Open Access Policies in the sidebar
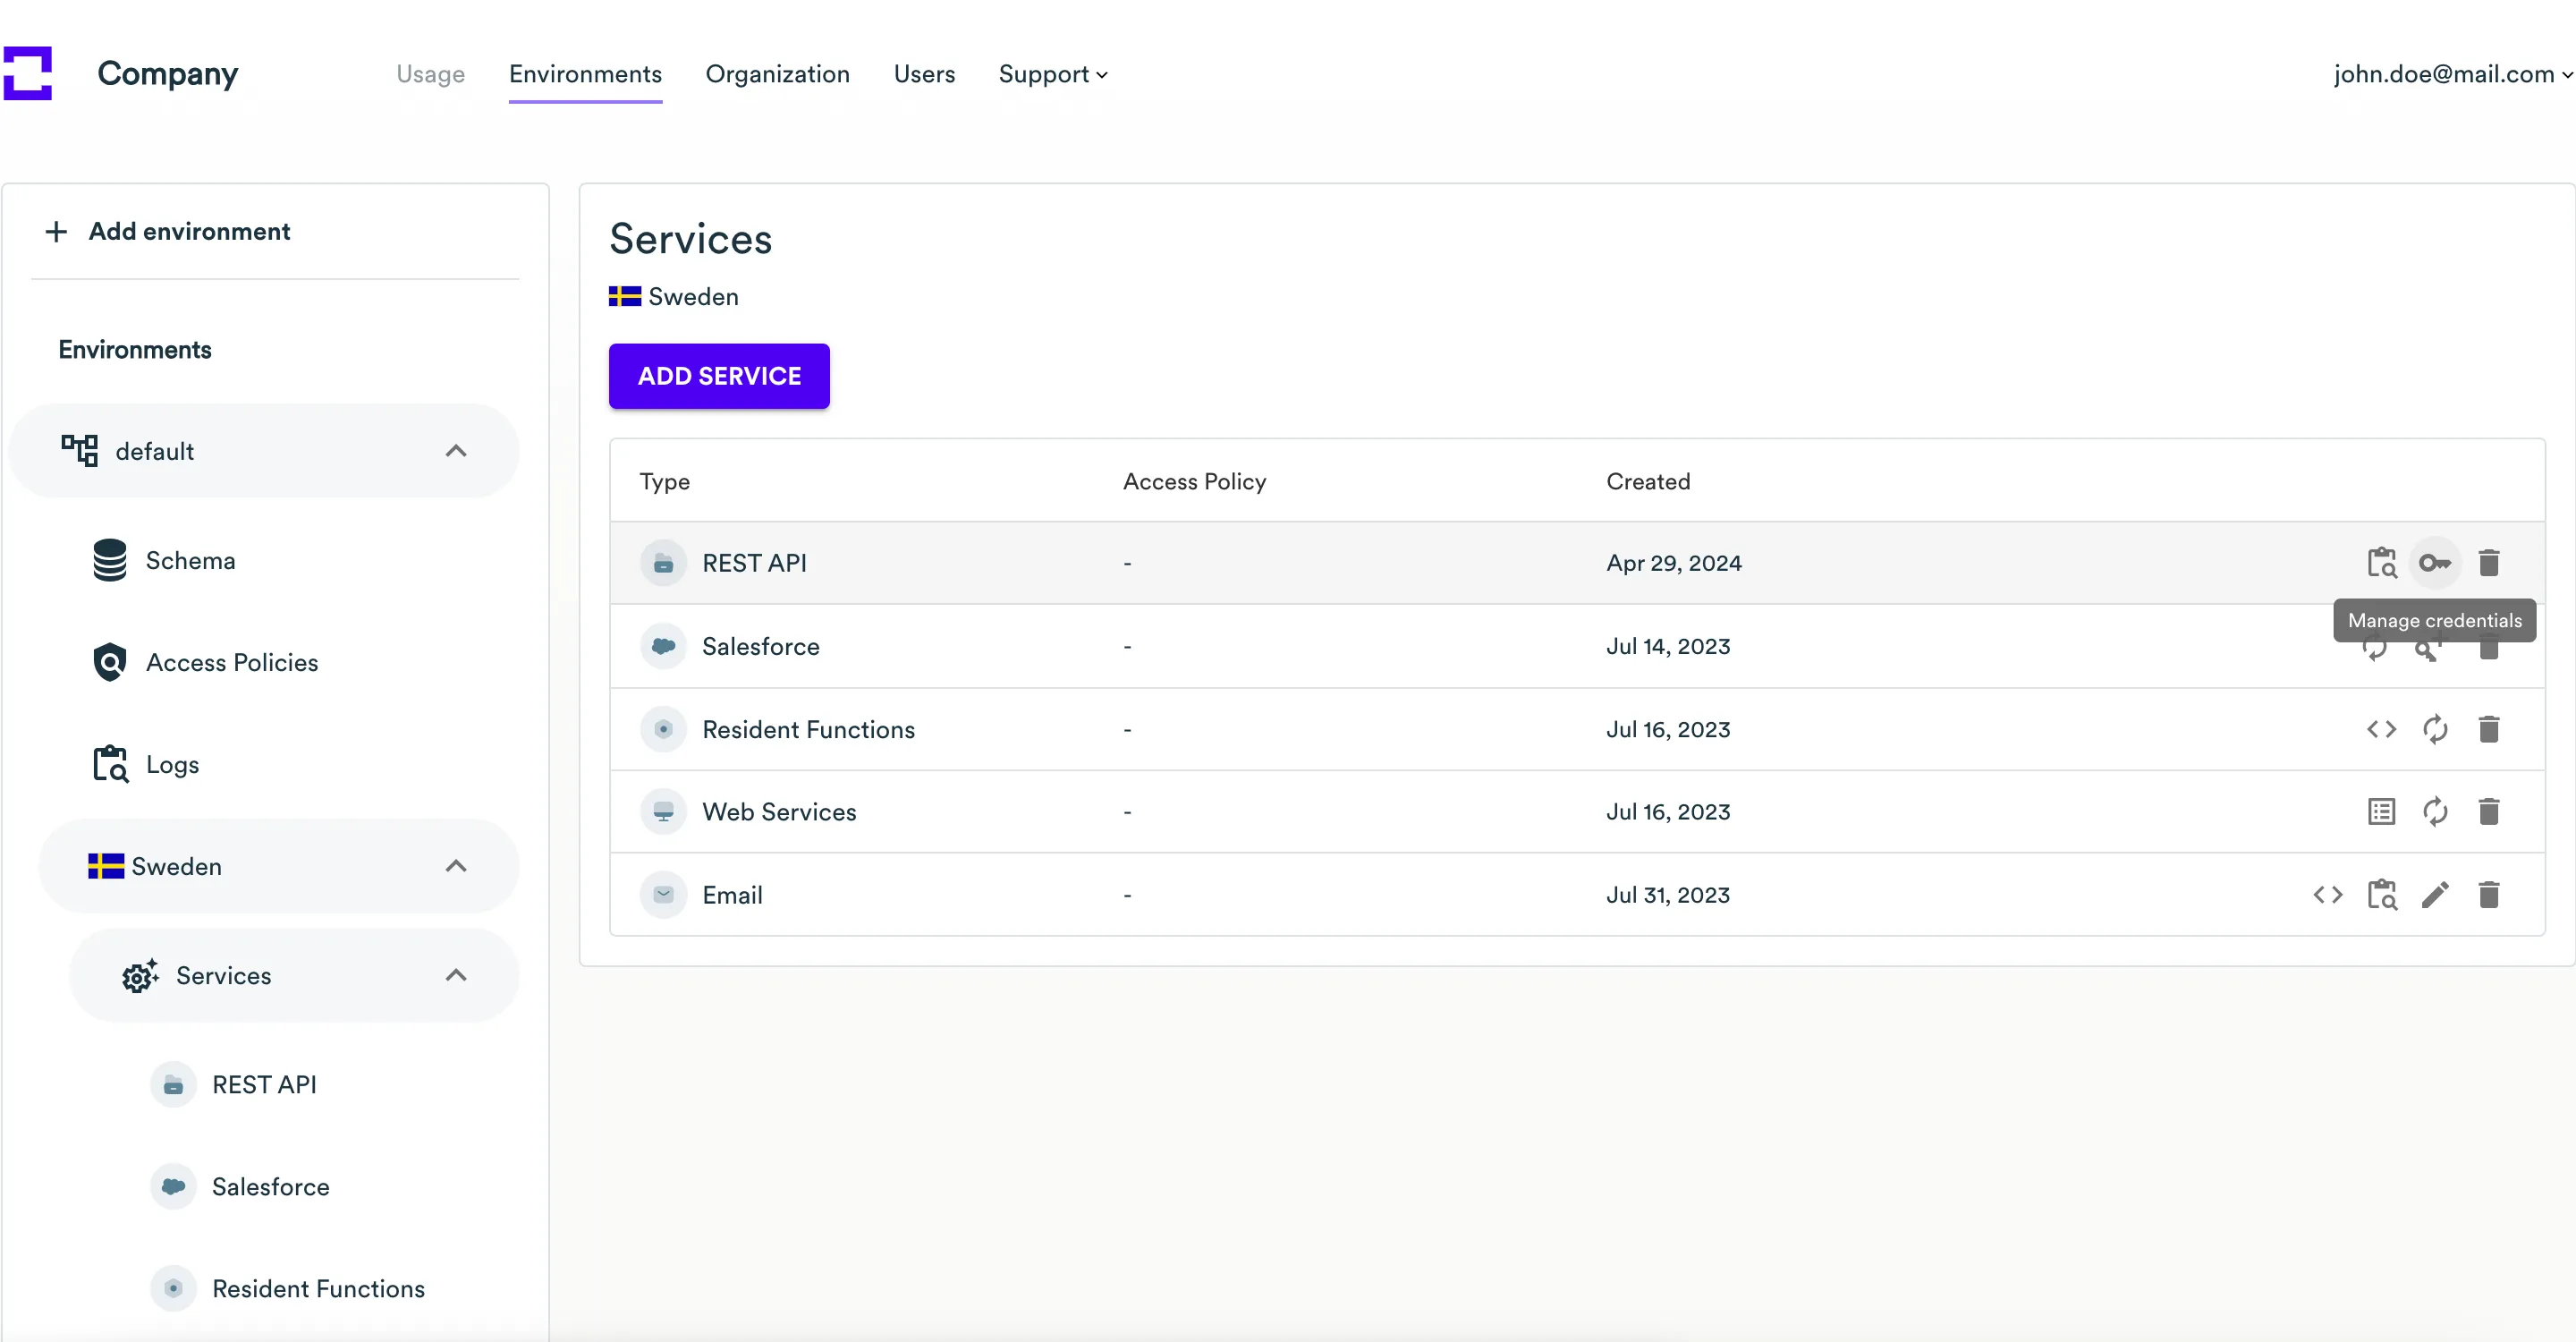Image resolution: width=2576 pixels, height=1342 pixels. pos(231,662)
